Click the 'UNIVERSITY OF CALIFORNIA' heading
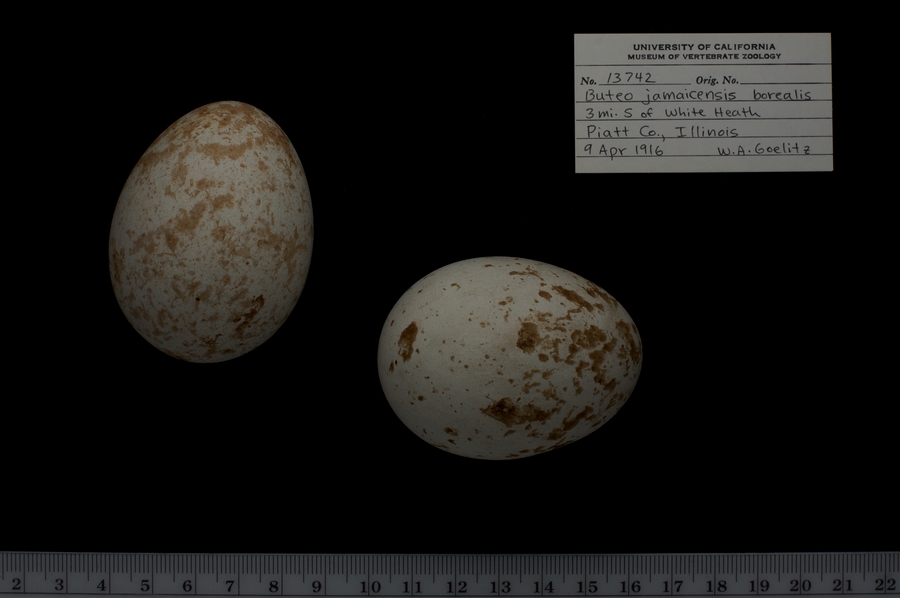The width and height of the screenshot is (900, 598). point(704,47)
